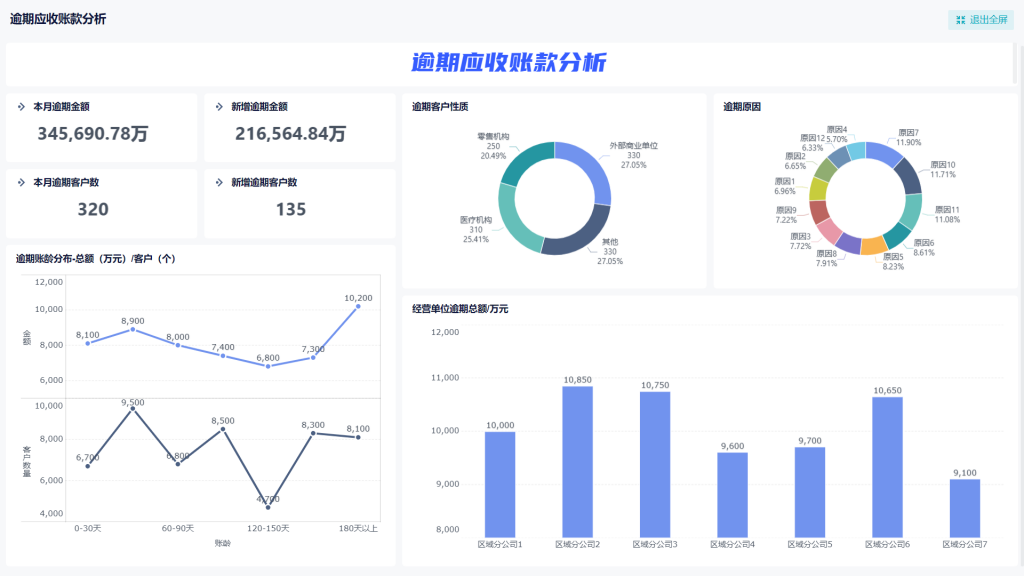The height and width of the screenshot is (576, 1024).
Task: Click the 原因7 slice in 逾期原因 chart
Action: (884, 153)
